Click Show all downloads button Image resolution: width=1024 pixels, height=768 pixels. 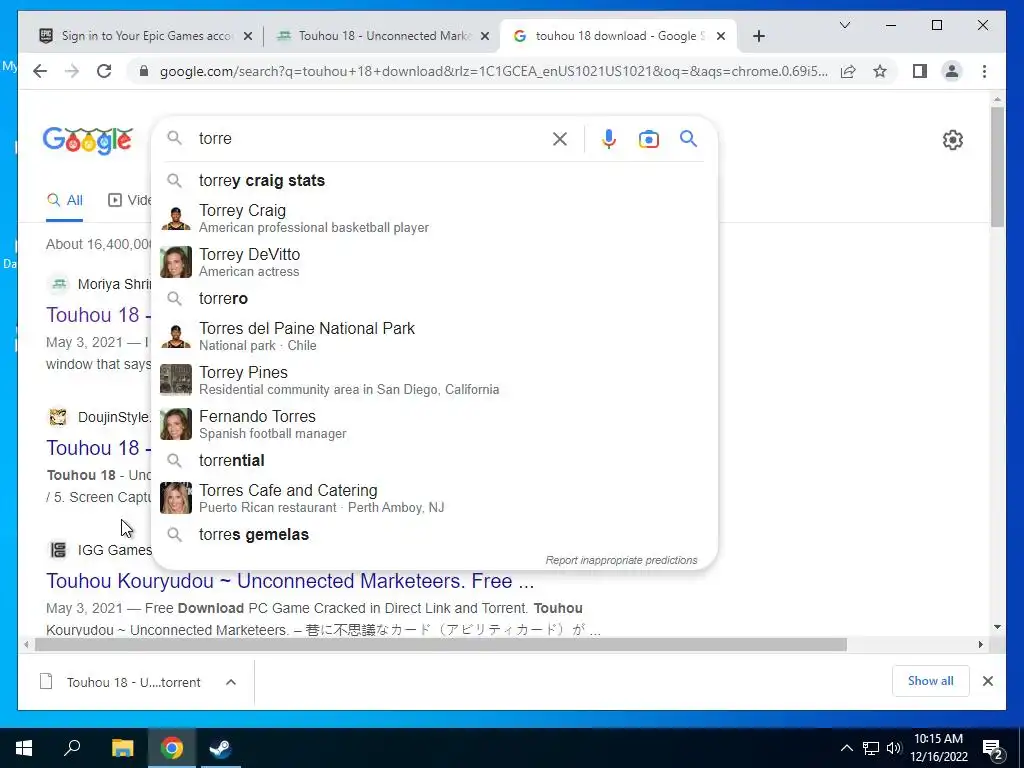pos(931,681)
